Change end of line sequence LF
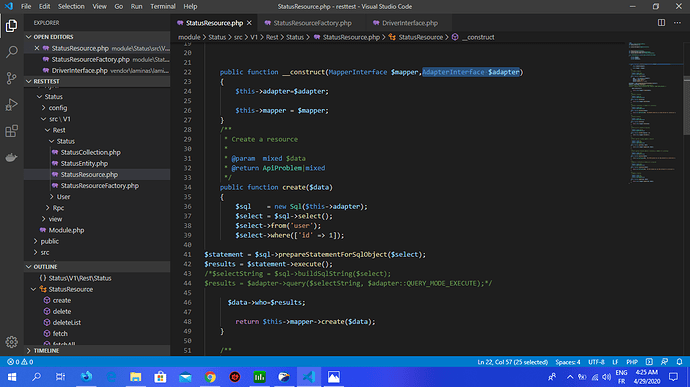The image size is (690, 387). pos(615,362)
